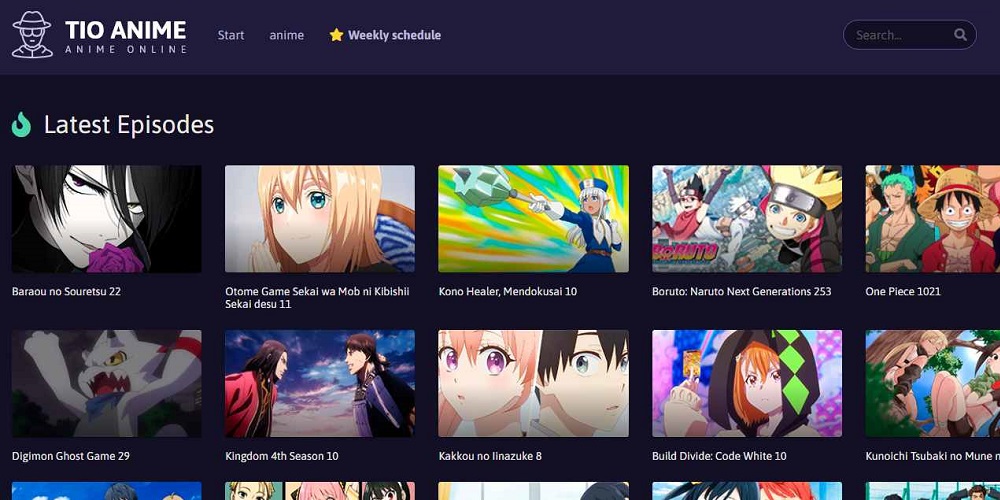Click the Latest Episodes heading

129,124
